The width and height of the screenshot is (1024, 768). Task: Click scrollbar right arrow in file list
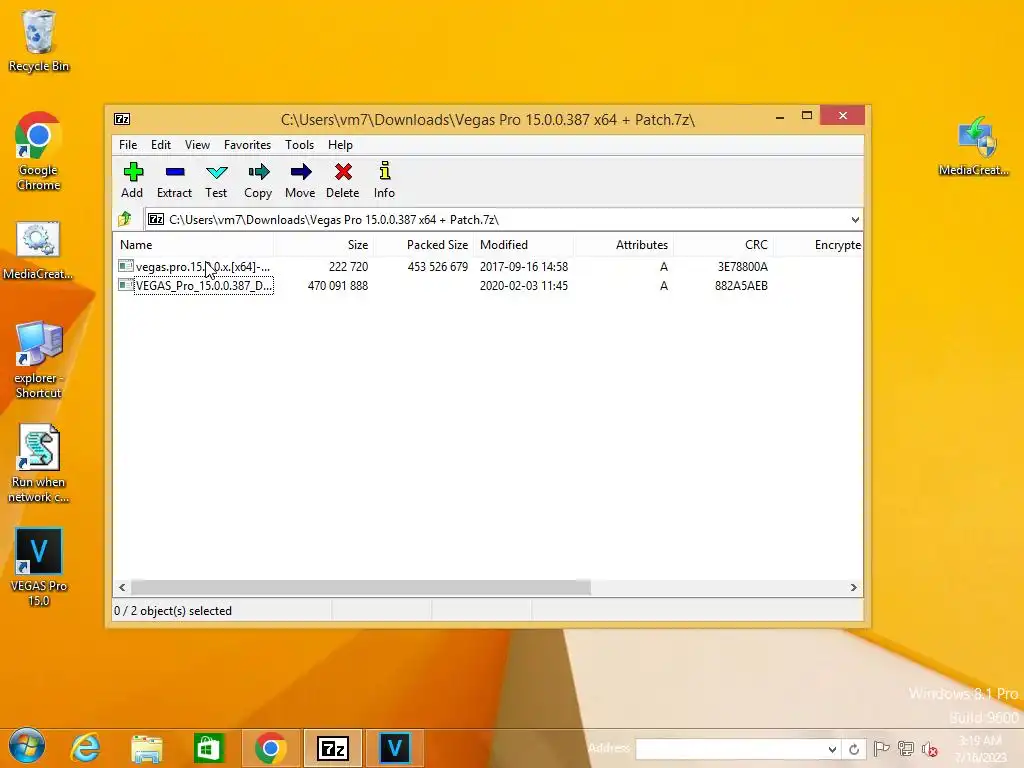(854, 588)
